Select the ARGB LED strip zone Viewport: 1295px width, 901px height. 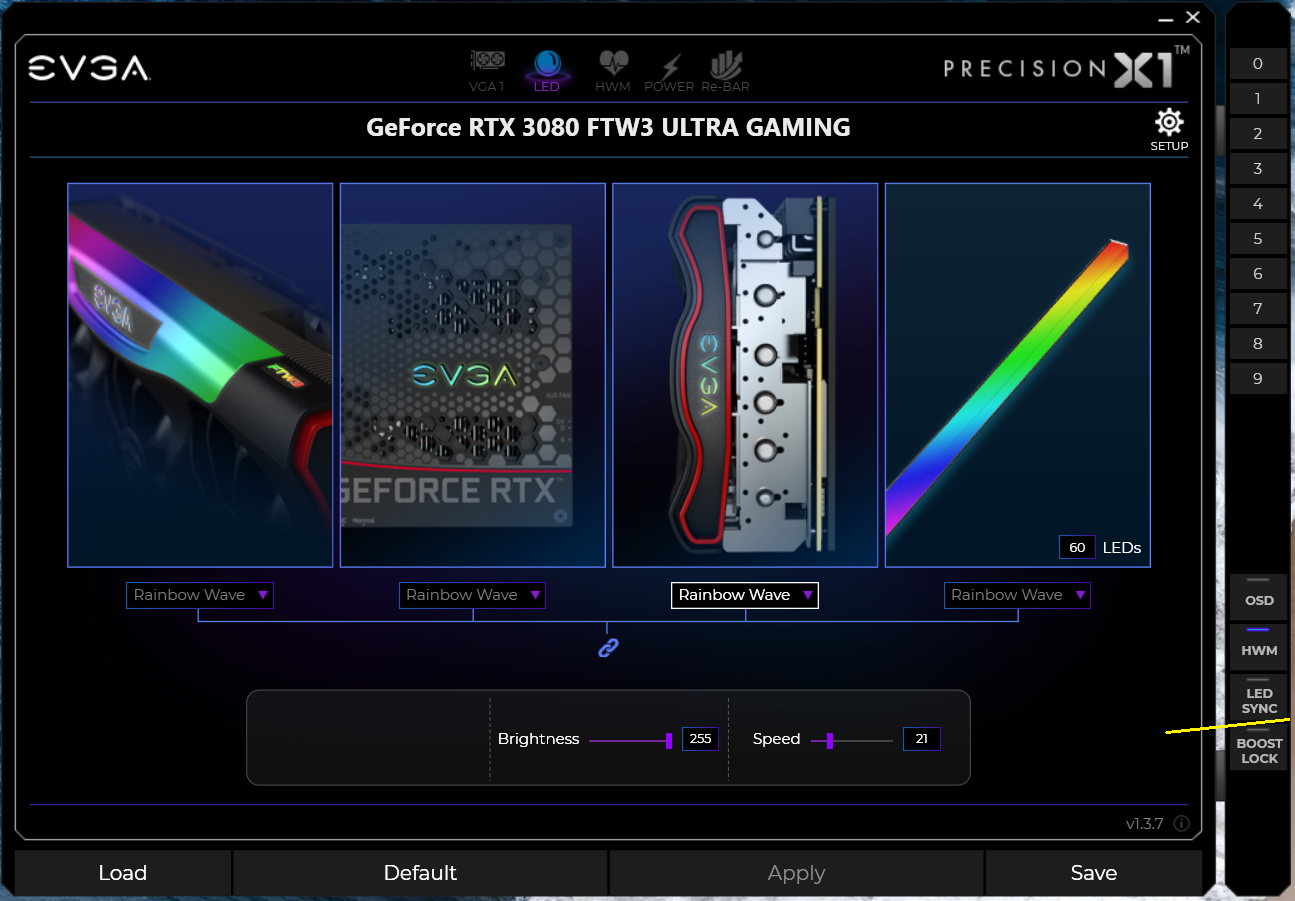click(x=1018, y=375)
